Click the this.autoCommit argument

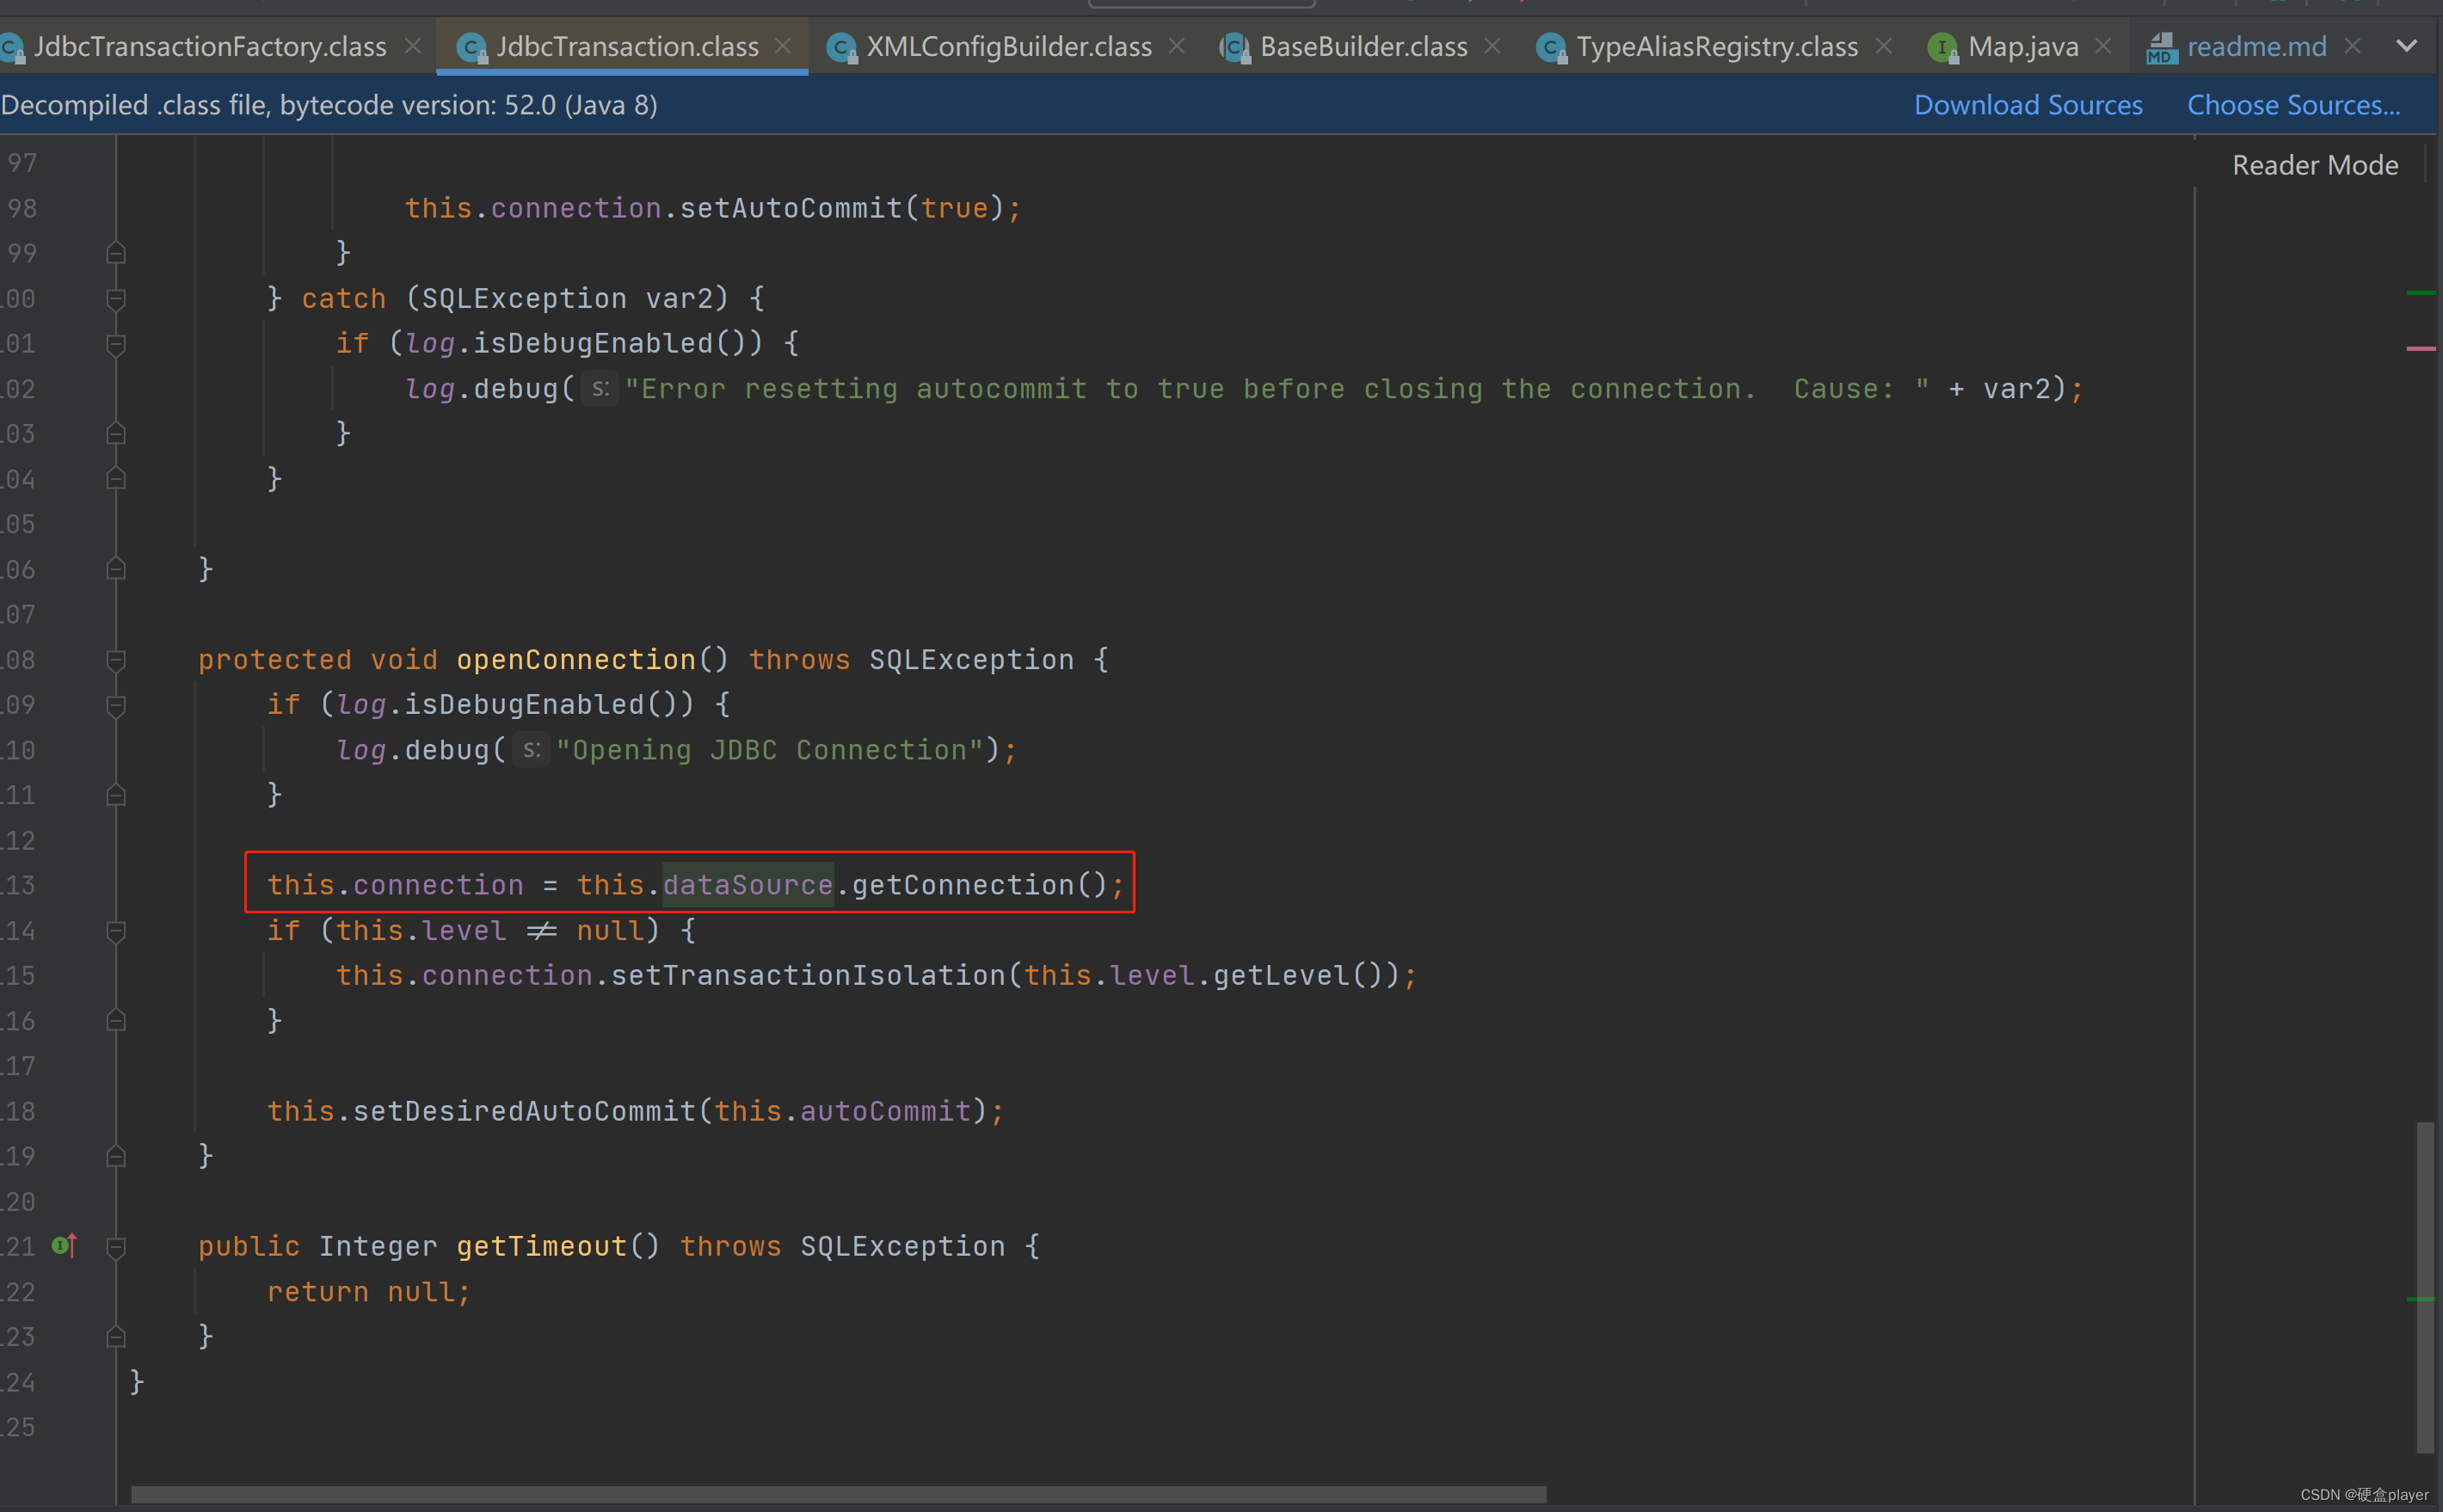(x=843, y=1111)
